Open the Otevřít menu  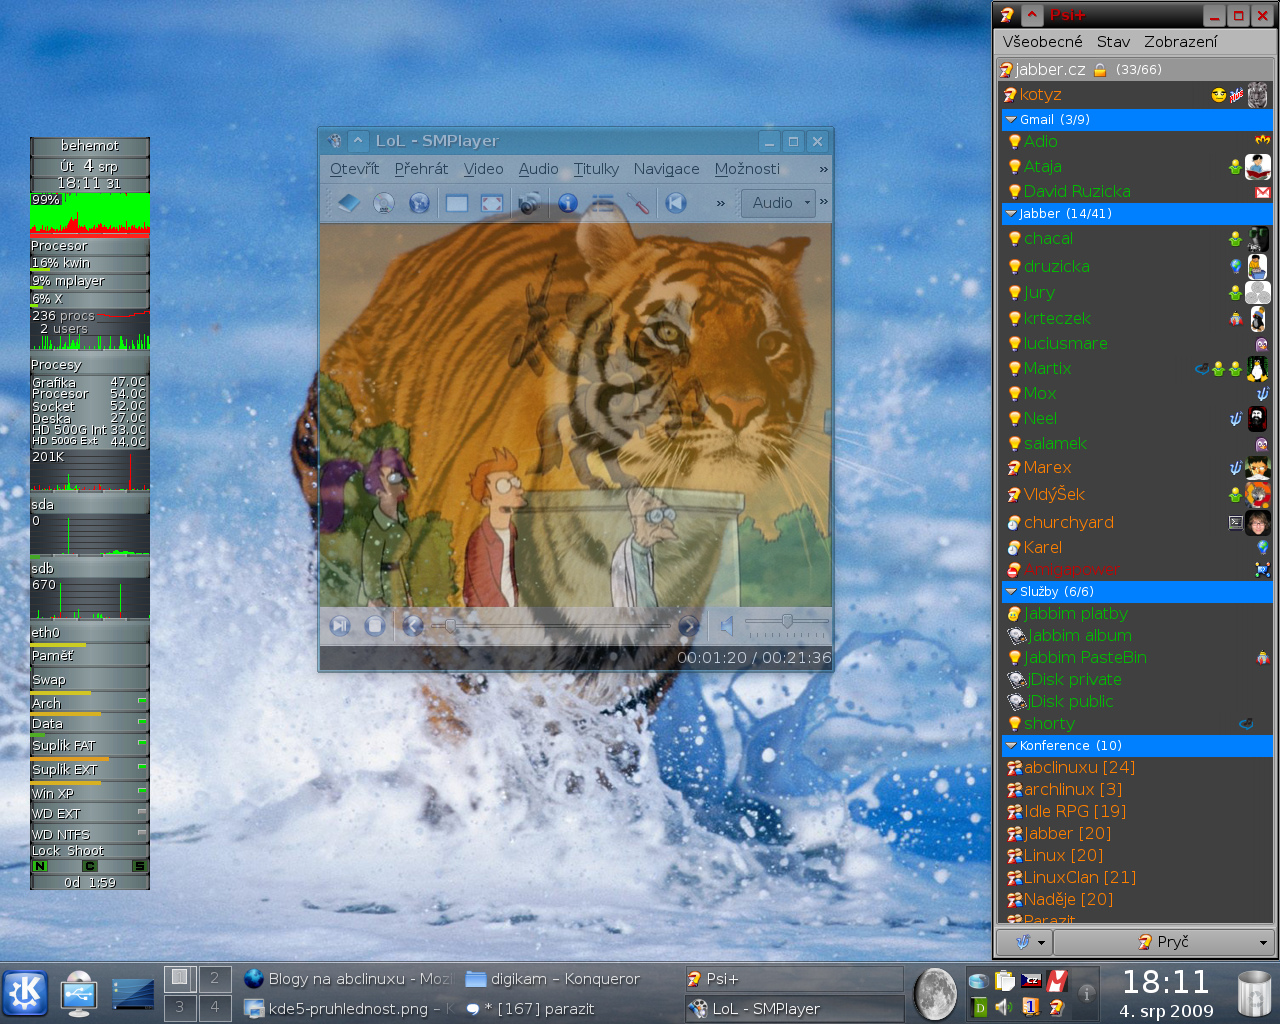(355, 169)
